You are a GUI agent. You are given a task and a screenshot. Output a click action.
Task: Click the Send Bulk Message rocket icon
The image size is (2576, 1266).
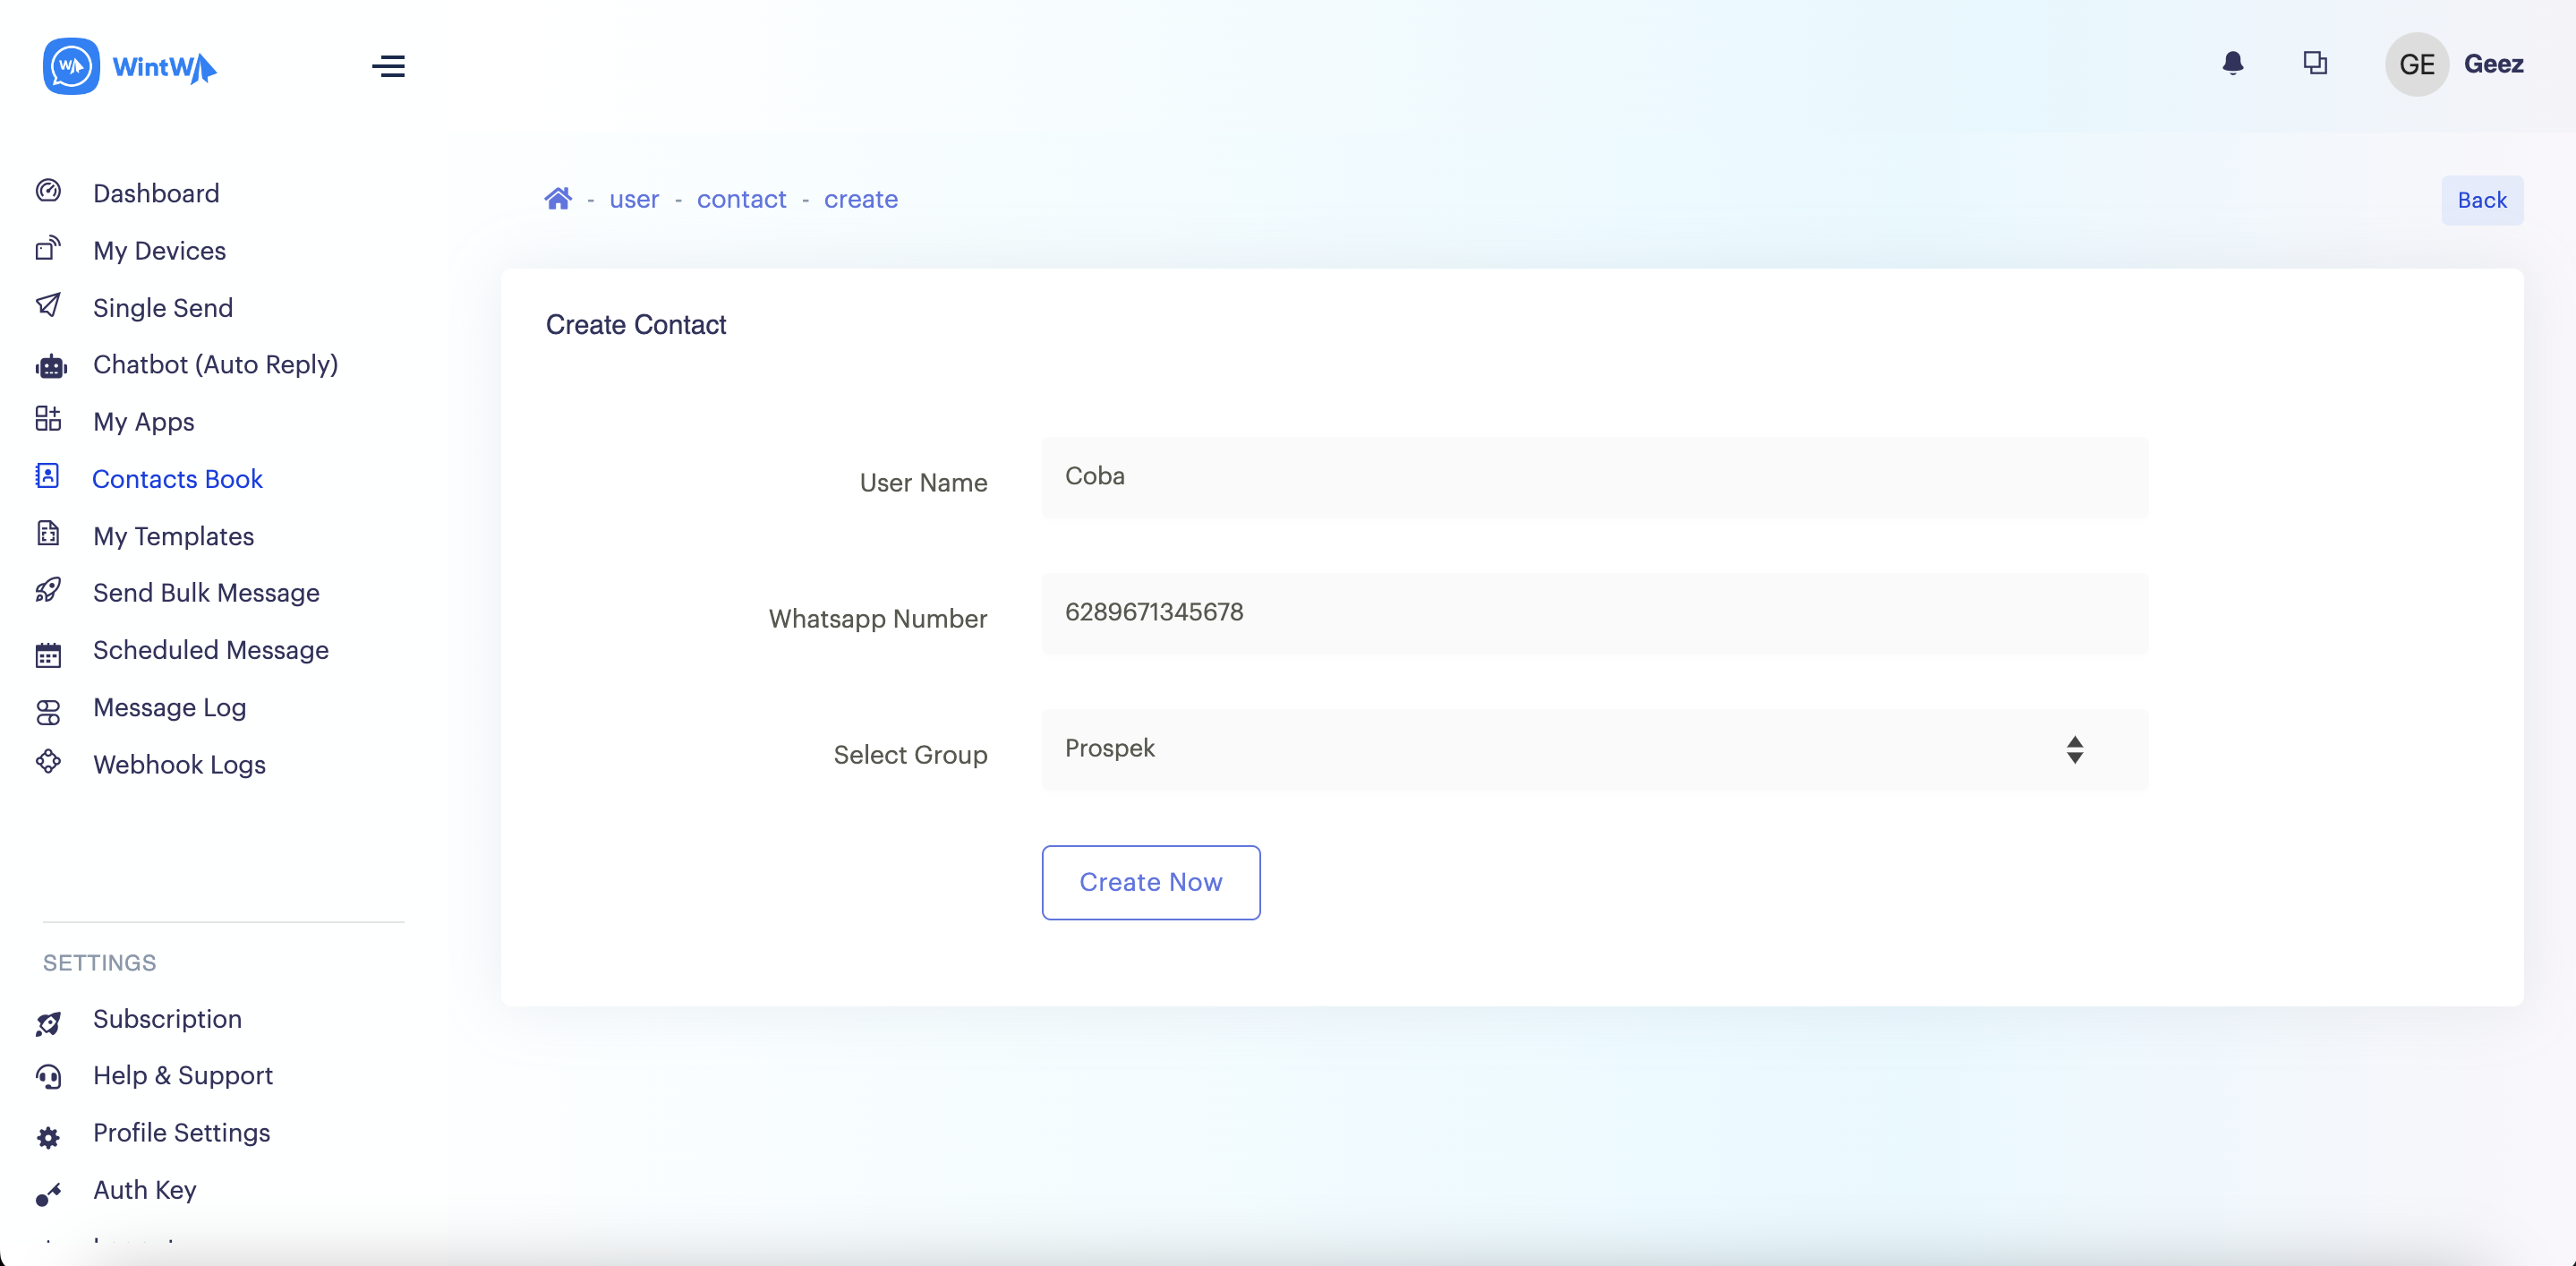tap(48, 591)
